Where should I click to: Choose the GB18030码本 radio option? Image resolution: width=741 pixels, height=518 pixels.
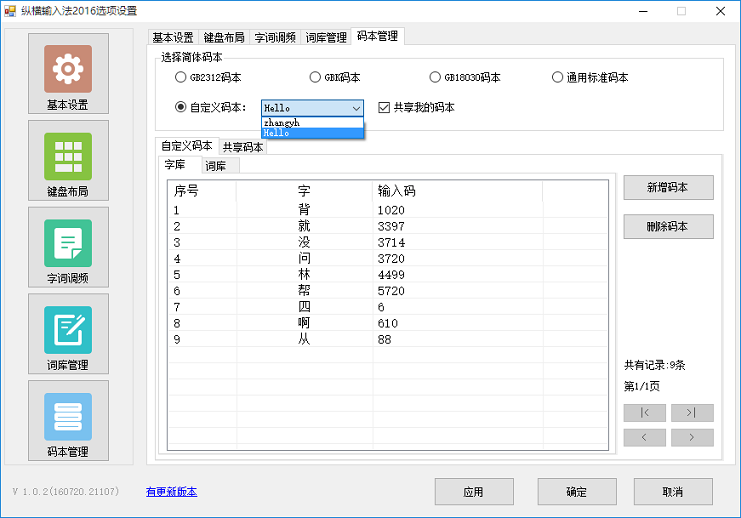pyautogui.click(x=435, y=77)
